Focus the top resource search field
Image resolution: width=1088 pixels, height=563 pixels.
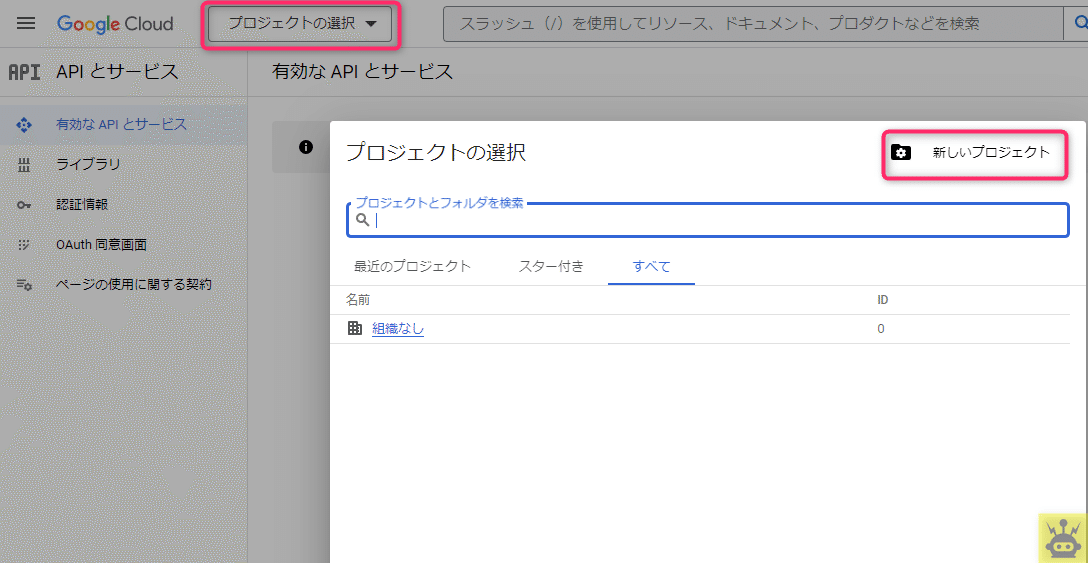point(753,24)
